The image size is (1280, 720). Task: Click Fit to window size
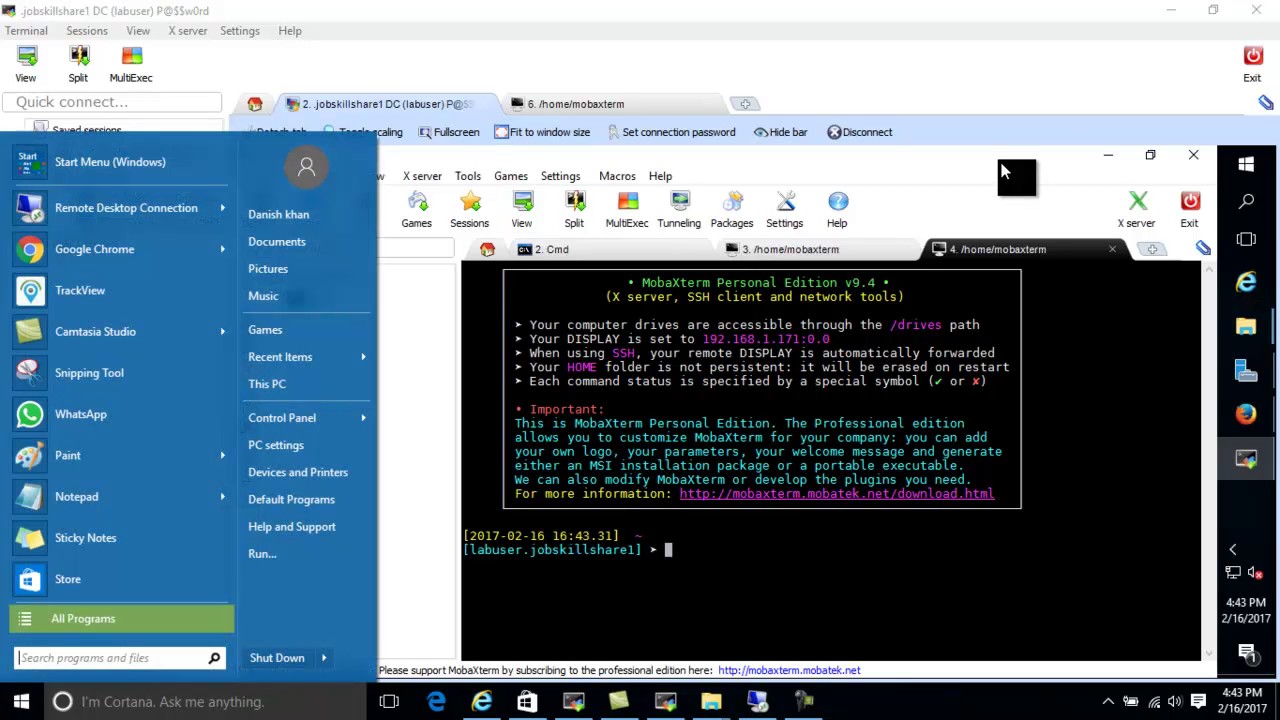pos(542,132)
